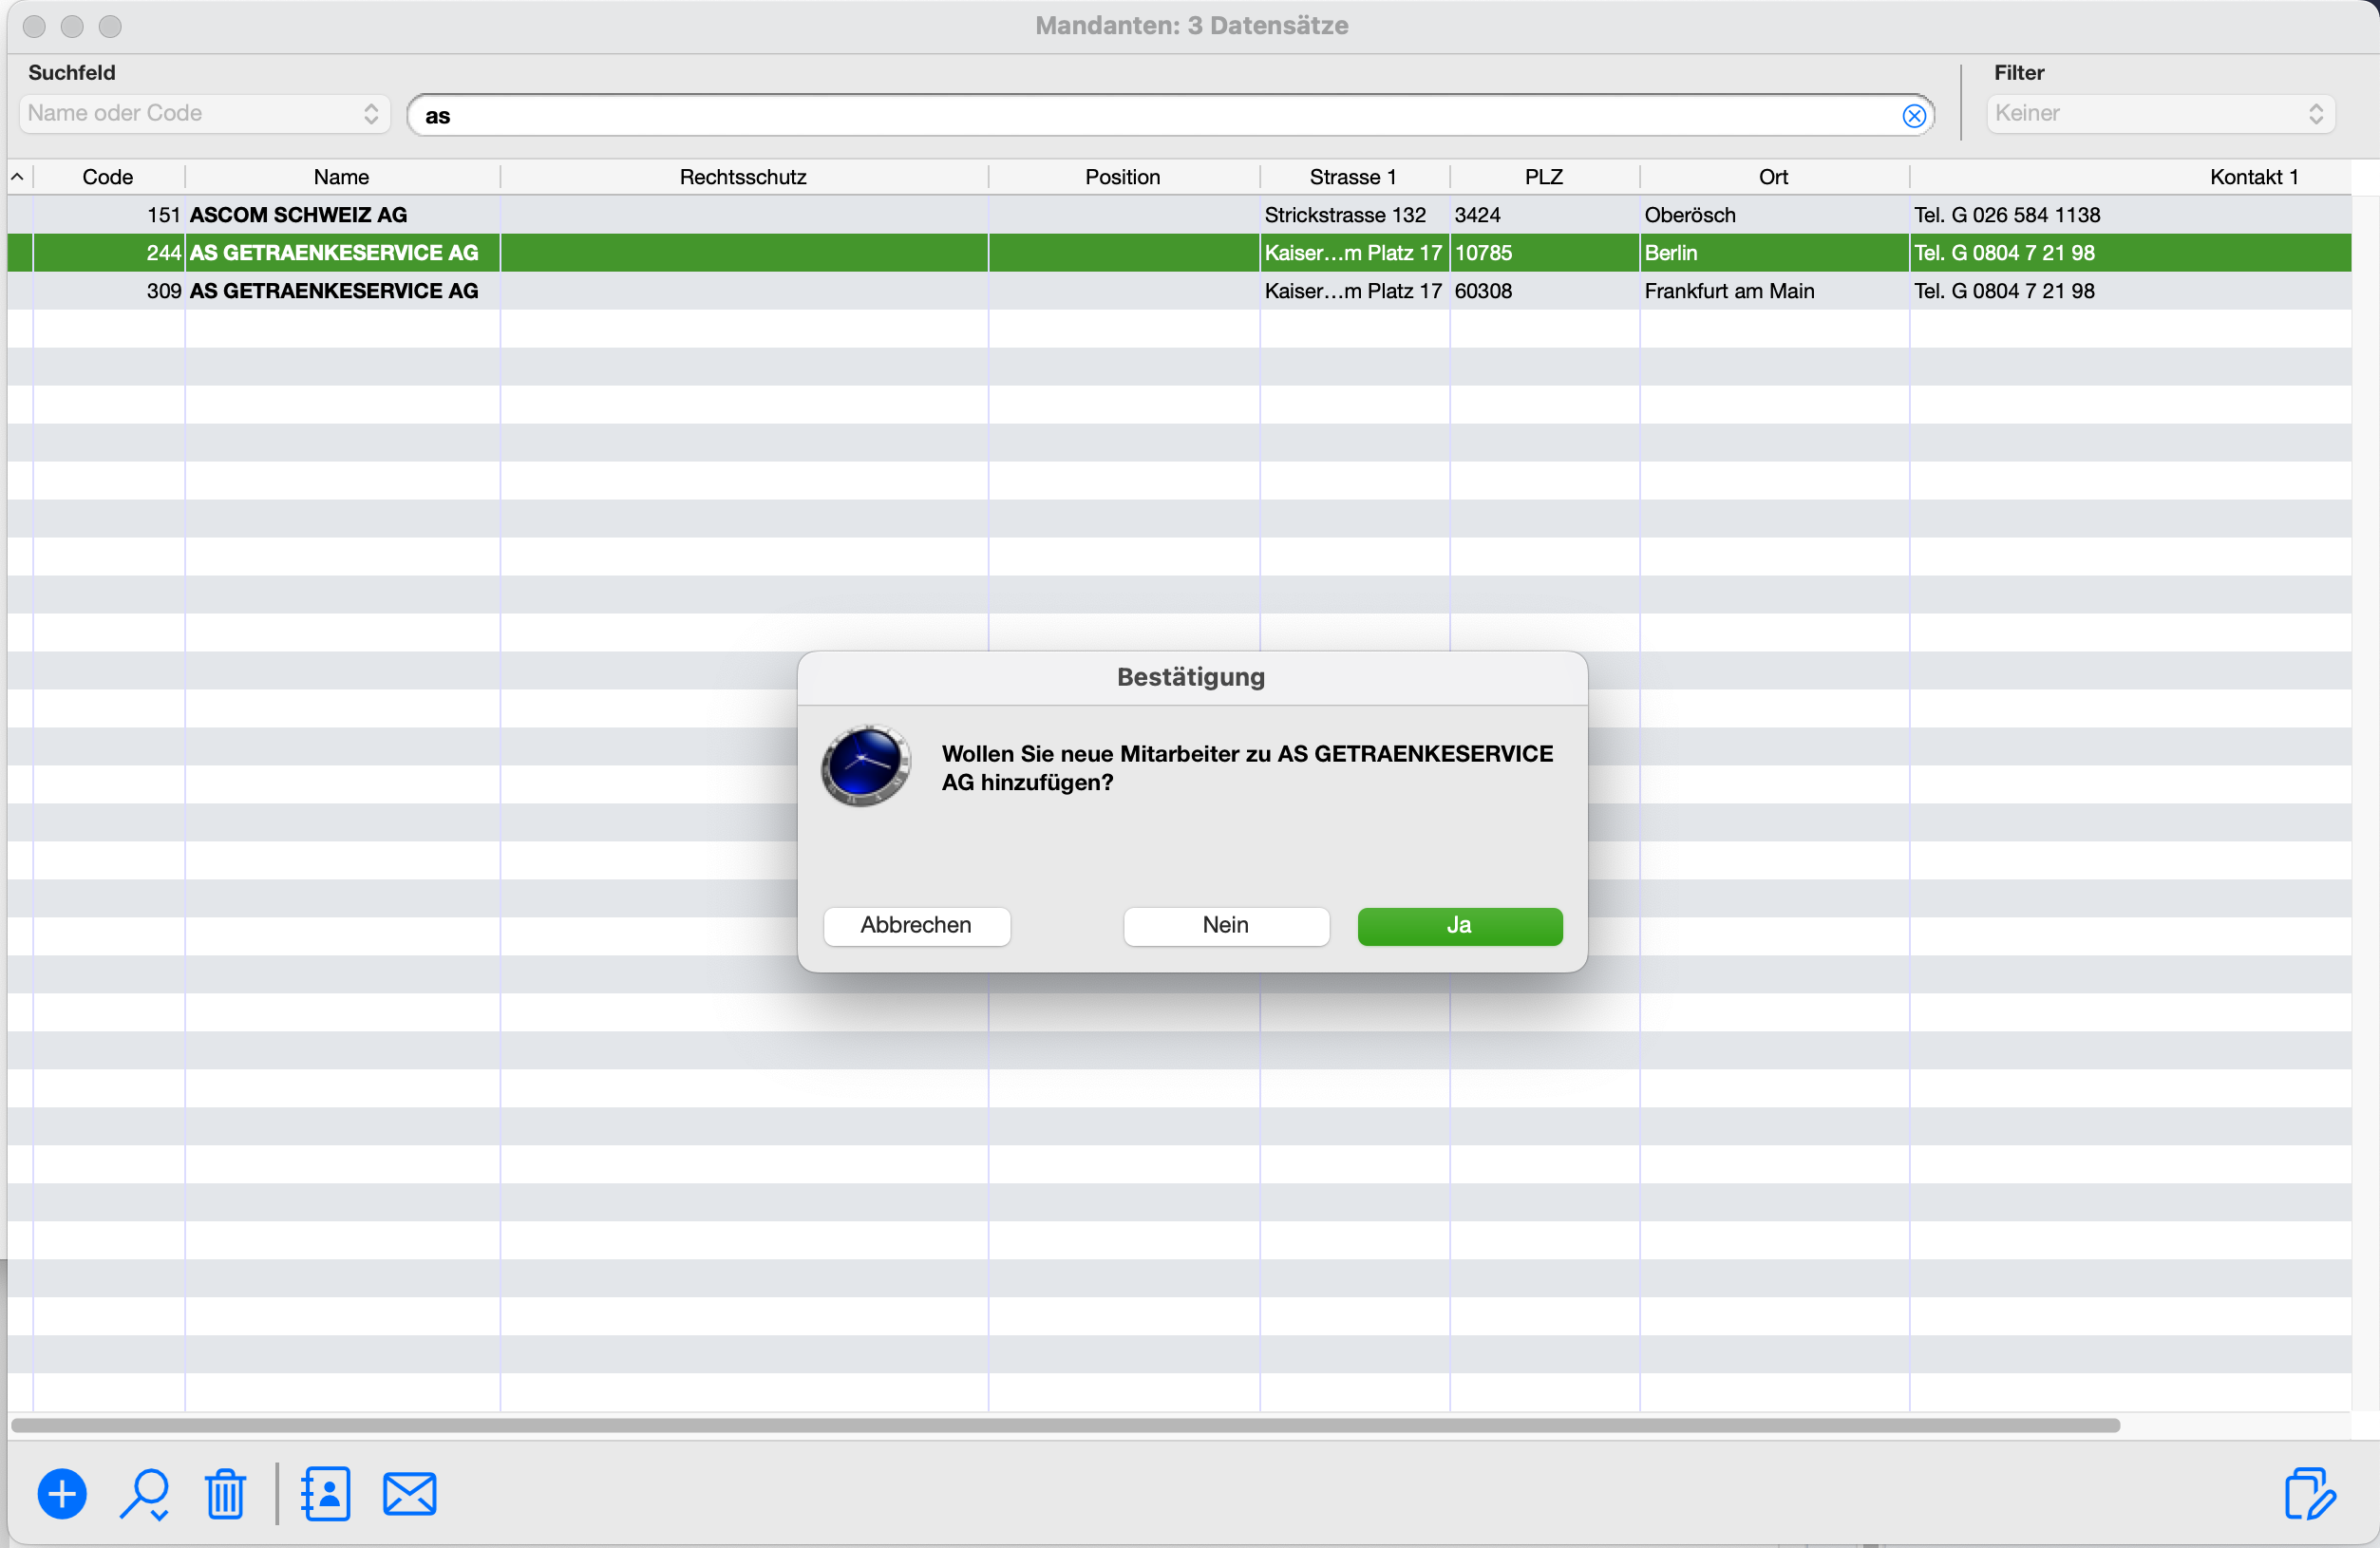Click the Ja button in the dialog
Screen dimensions: 2380x1548
click(x=1460, y=926)
